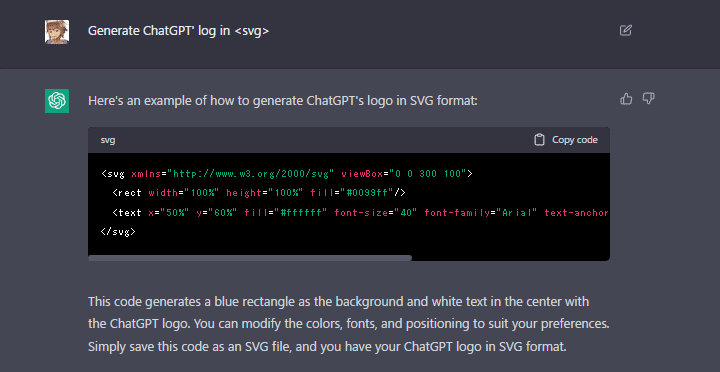
Task: Click the clipboard icon in code header
Action: tap(539, 140)
